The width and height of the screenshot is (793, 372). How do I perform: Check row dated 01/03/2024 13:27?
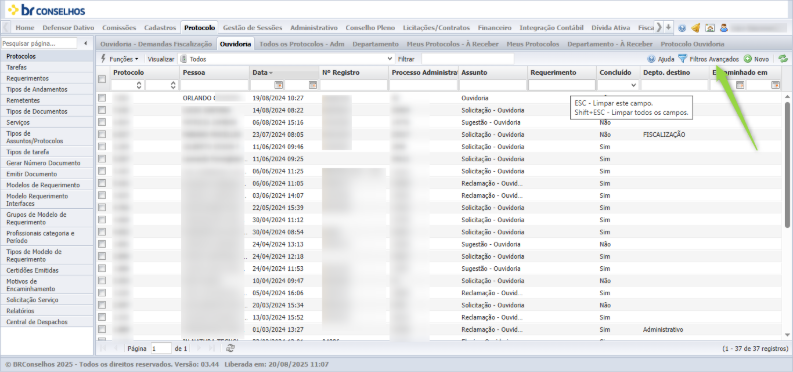tap(102, 329)
